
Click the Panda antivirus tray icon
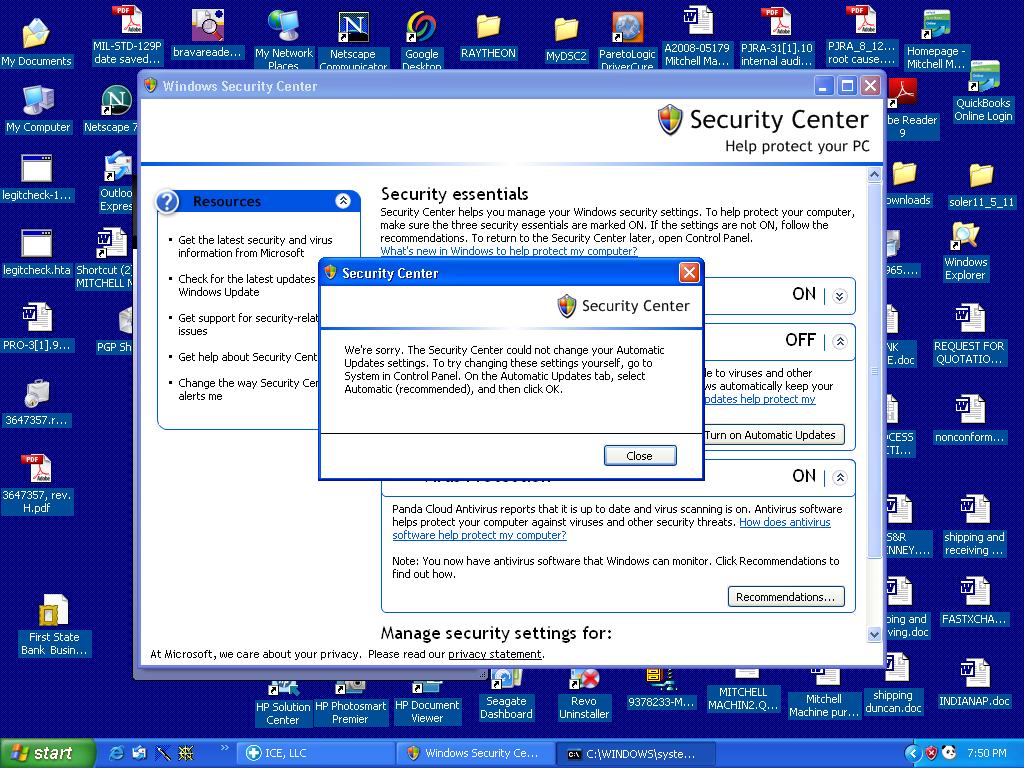(x=948, y=753)
